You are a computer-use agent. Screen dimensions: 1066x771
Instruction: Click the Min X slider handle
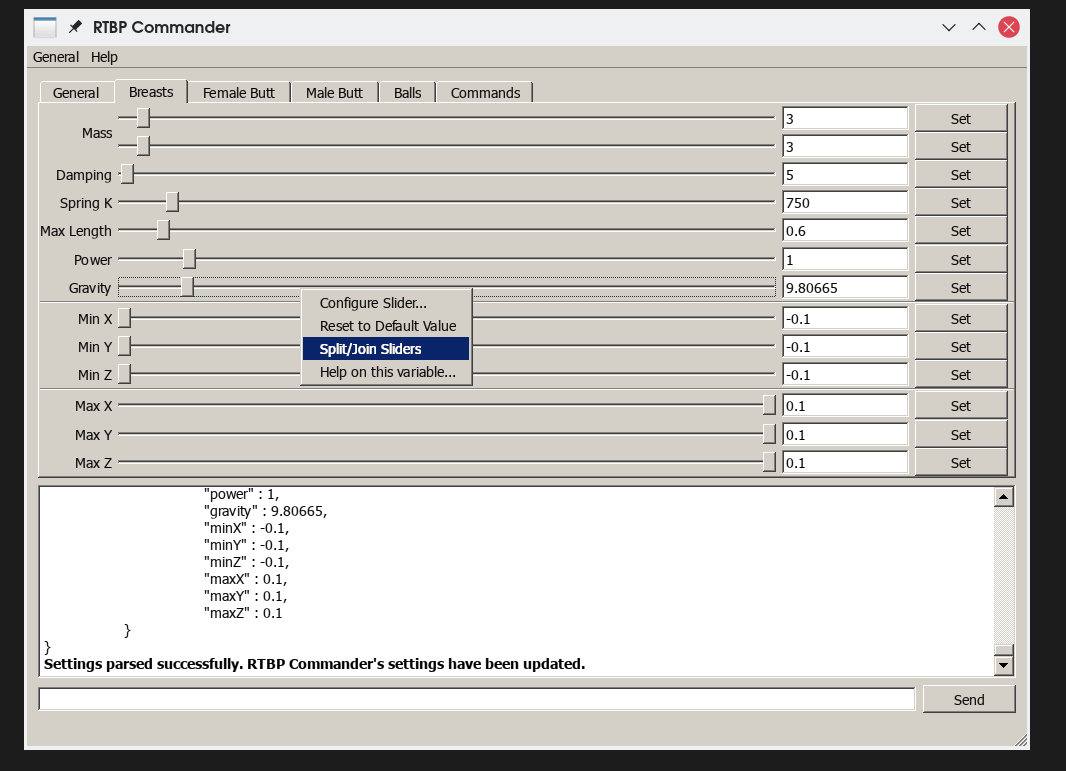124,318
